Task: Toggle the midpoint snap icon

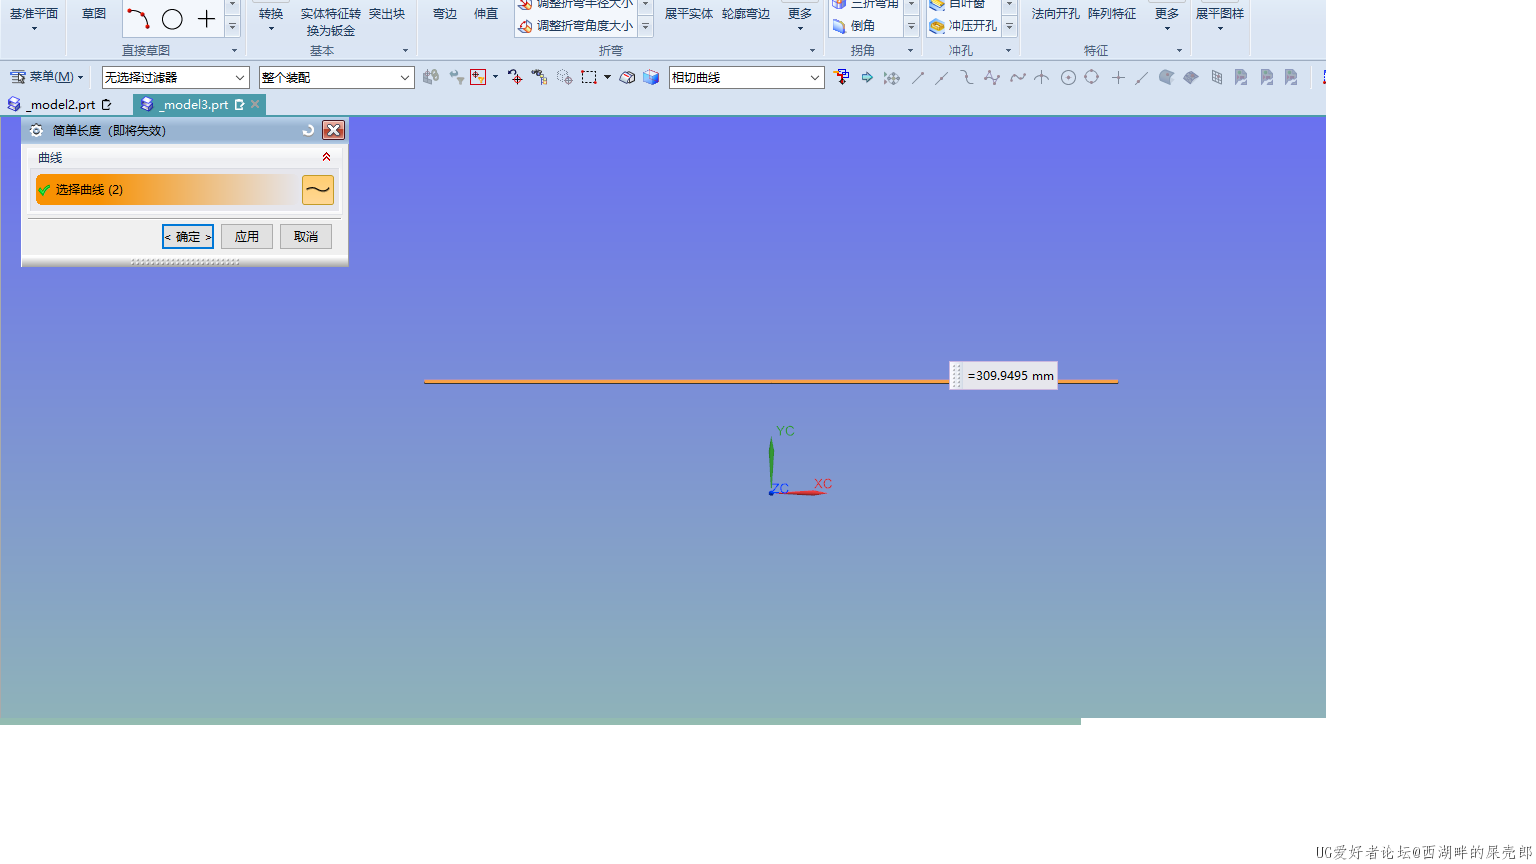Action: (x=942, y=77)
